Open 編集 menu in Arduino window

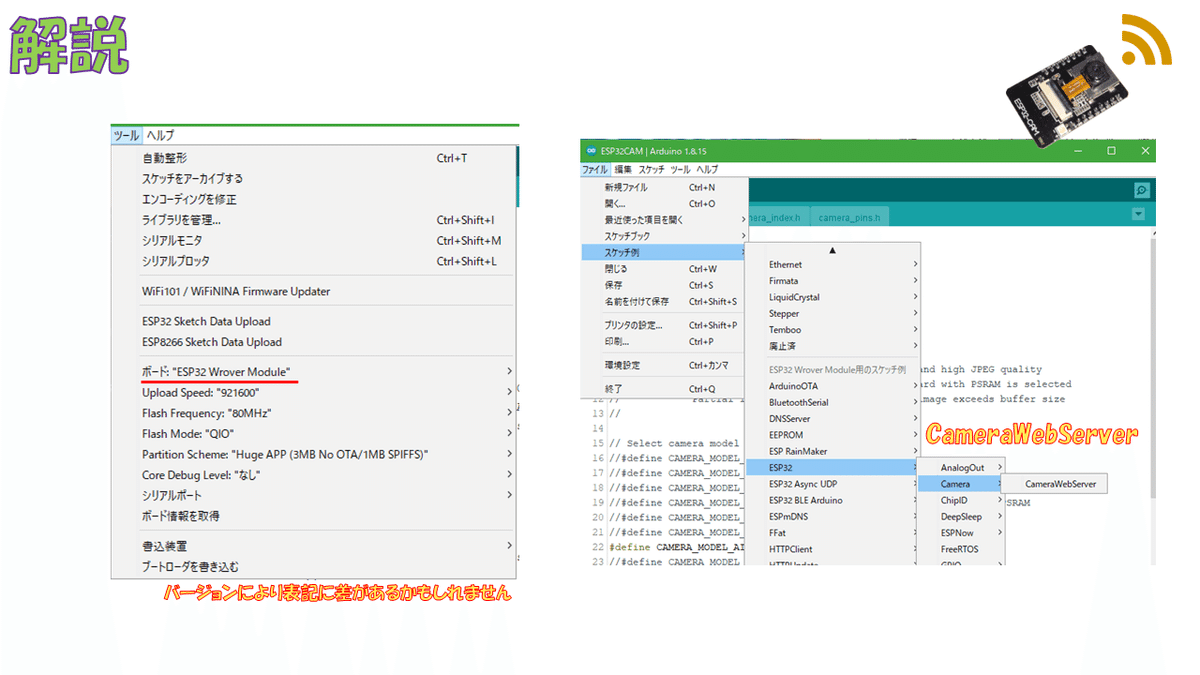pyautogui.click(x=623, y=170)
